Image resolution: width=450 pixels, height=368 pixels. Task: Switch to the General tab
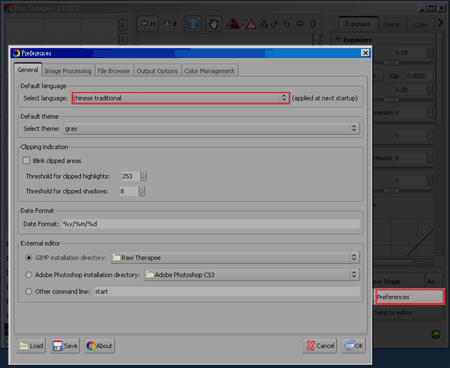coord(28,70)
